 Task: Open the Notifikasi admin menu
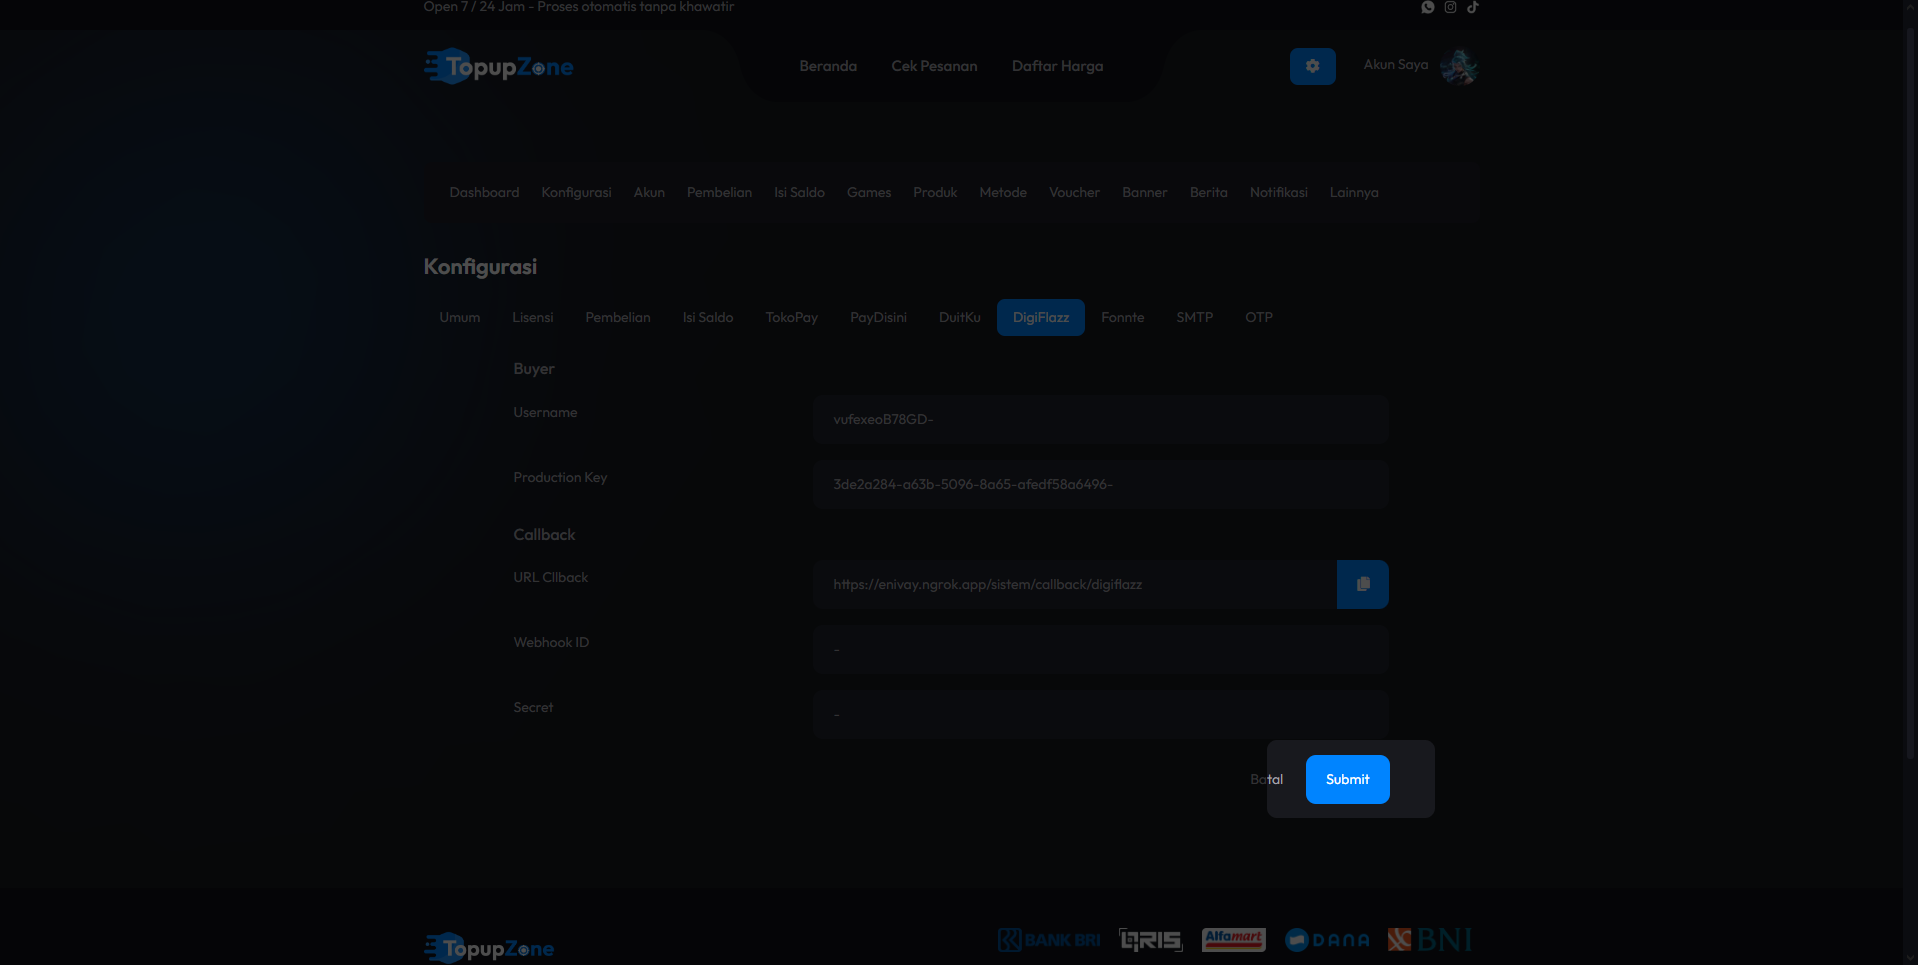pyautogui.click(x=1278, y=192)
